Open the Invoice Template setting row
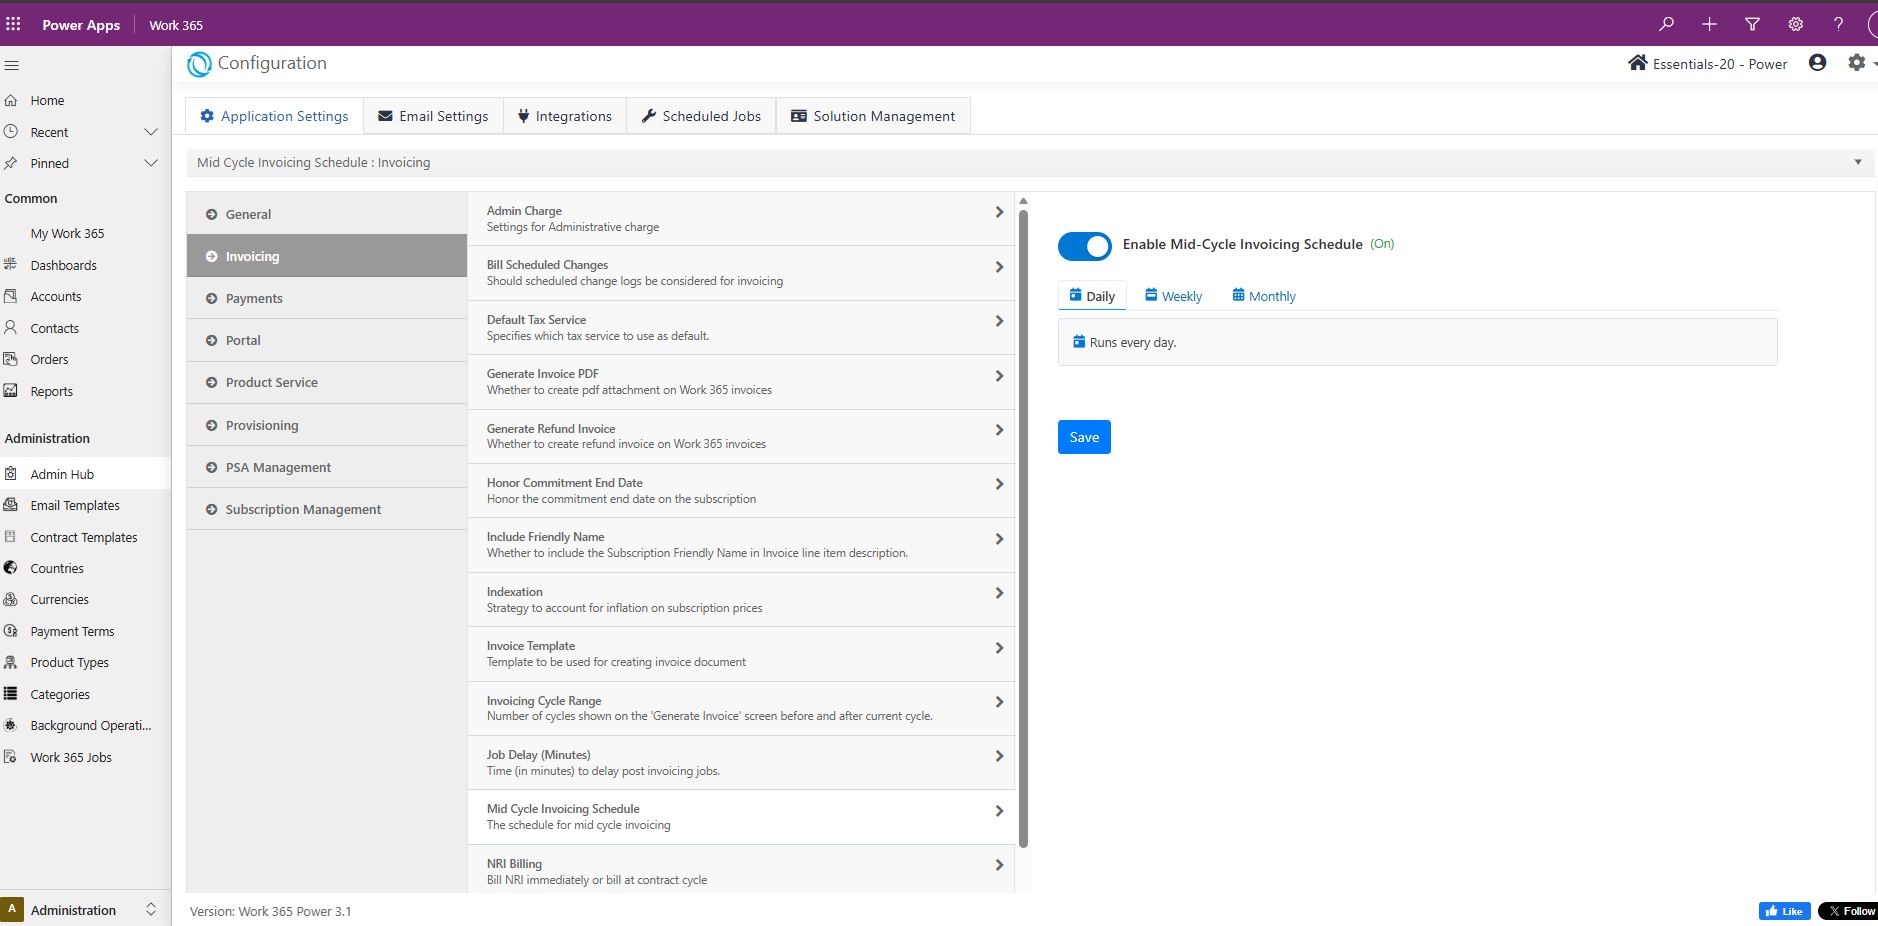The image size is (1878, 926). click(741, 654)
